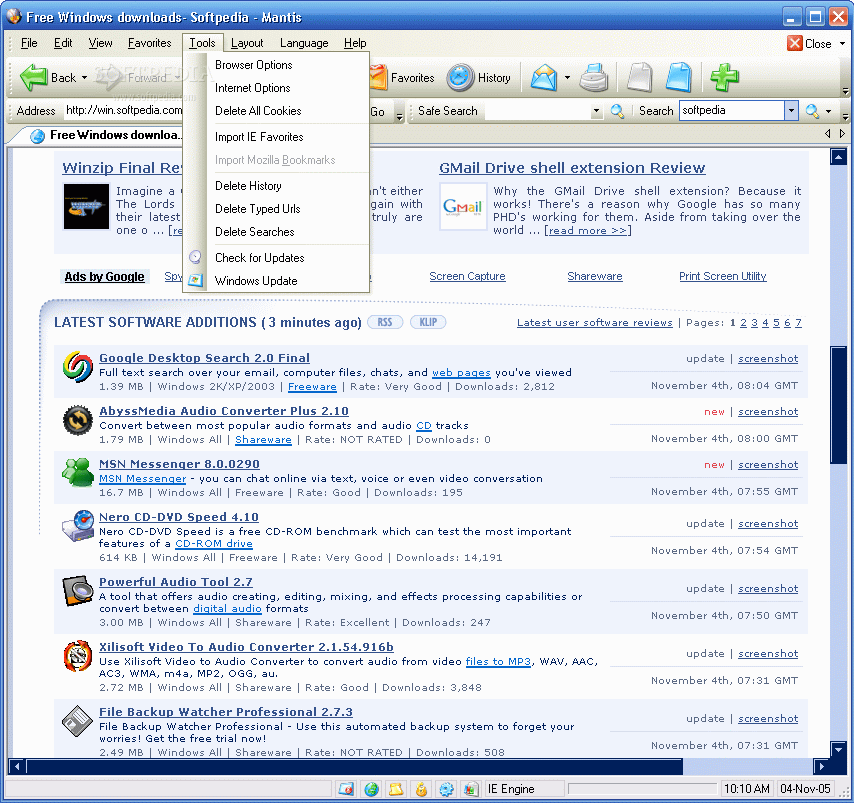Expand the search engine magnifier dropdown arrow
Image resolution: width=854 pixels, height=803 pixels.
(x=828, y=112)
